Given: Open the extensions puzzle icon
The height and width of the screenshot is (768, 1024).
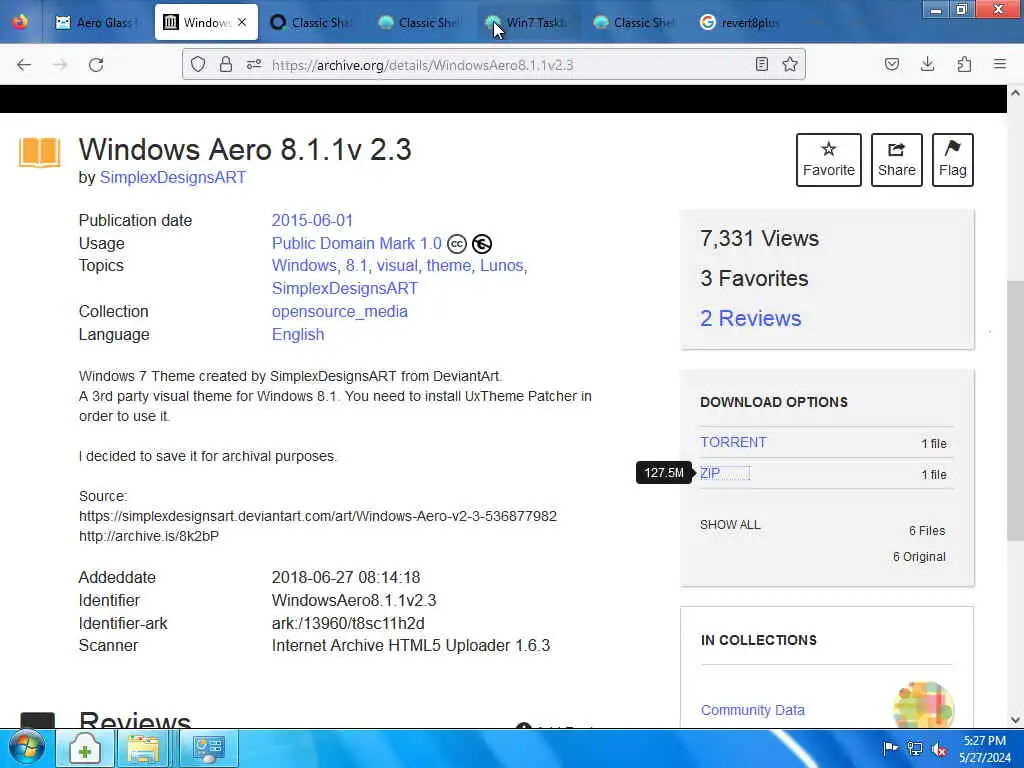Looking at the screenshot, I should (x=964, y=64).
